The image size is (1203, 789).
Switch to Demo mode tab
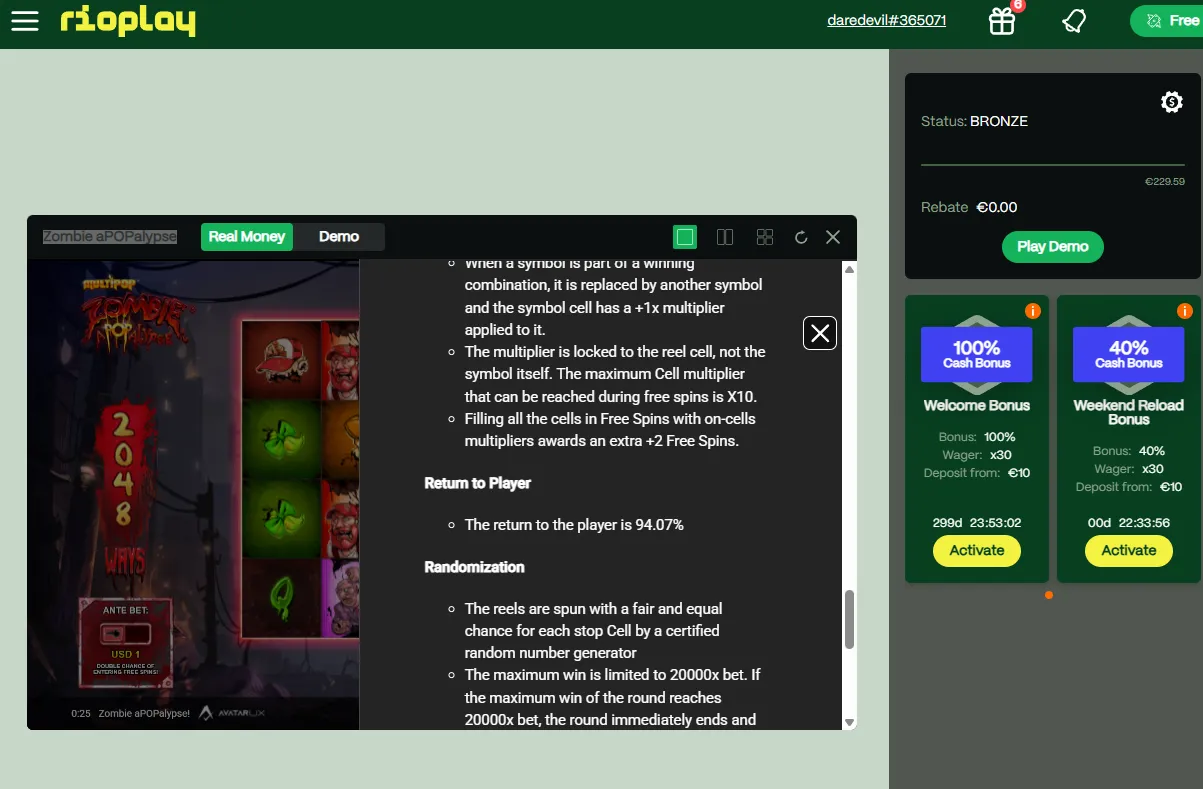pos(339,237)
